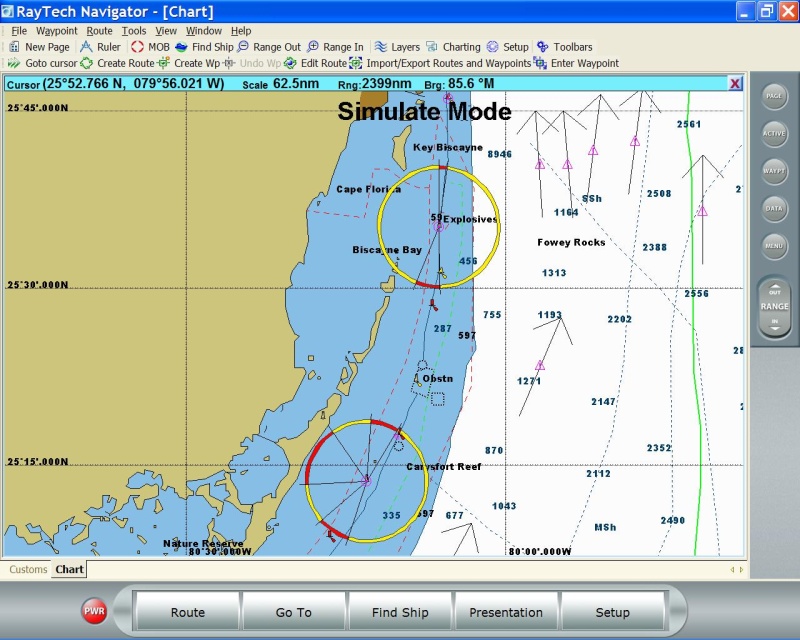The height and width of the screenshot is (640, 800).
Task: Click Goto cursor
Action: click(42, 63)
